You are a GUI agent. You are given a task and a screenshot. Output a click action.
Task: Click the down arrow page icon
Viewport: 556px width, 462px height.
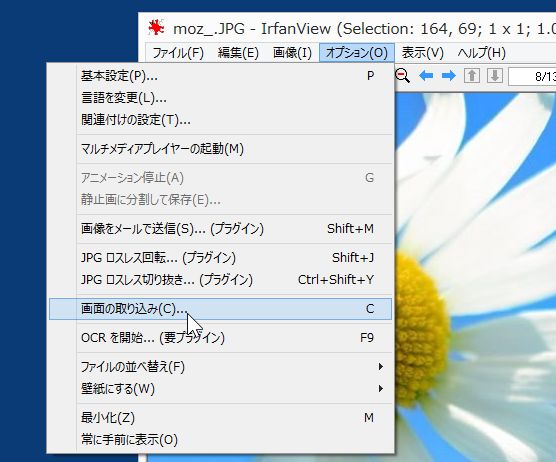(495, 76)
